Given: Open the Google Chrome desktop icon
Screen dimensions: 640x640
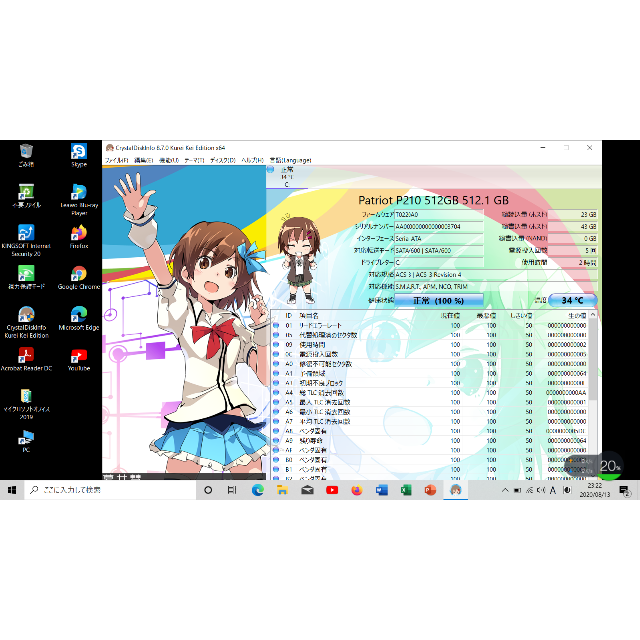Looking at the screenshot, I should [79, 278].
